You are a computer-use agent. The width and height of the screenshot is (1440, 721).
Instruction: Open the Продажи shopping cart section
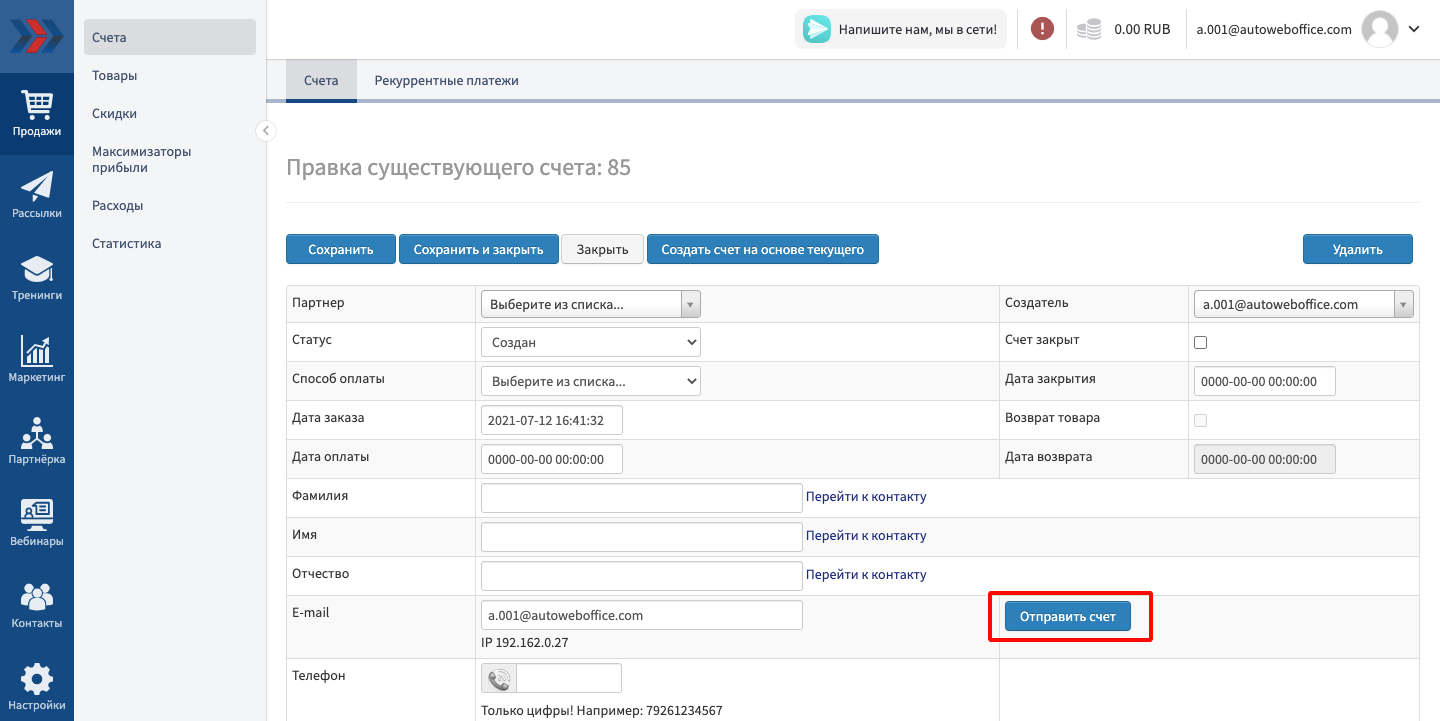point(37,113)
